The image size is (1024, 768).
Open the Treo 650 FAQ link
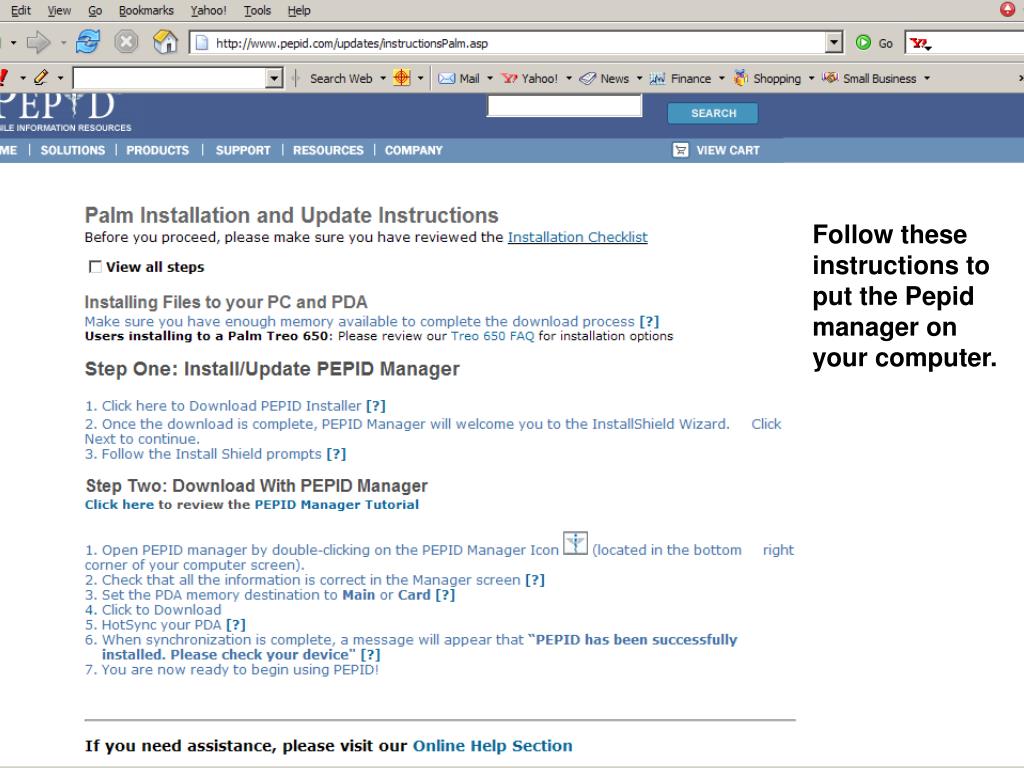coord(492,336)
